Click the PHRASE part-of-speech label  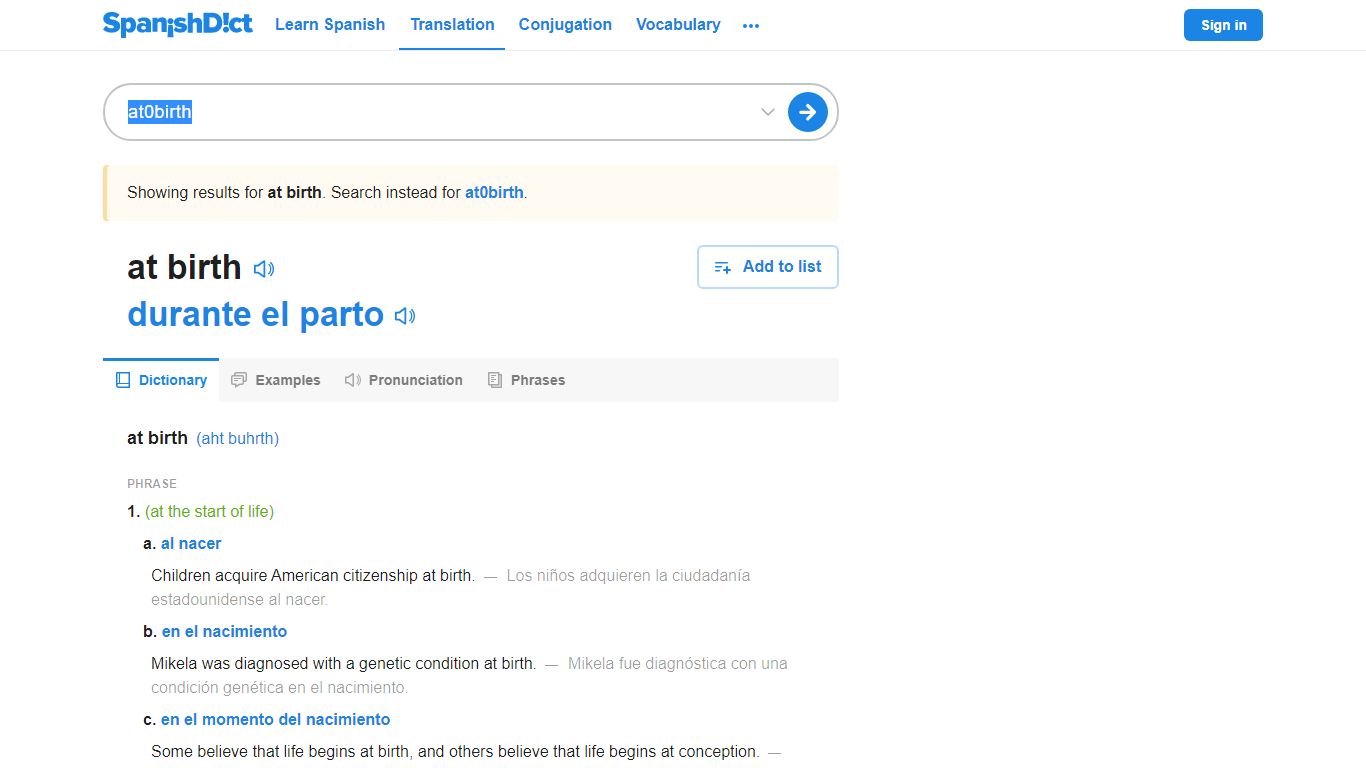coord(152,483)
